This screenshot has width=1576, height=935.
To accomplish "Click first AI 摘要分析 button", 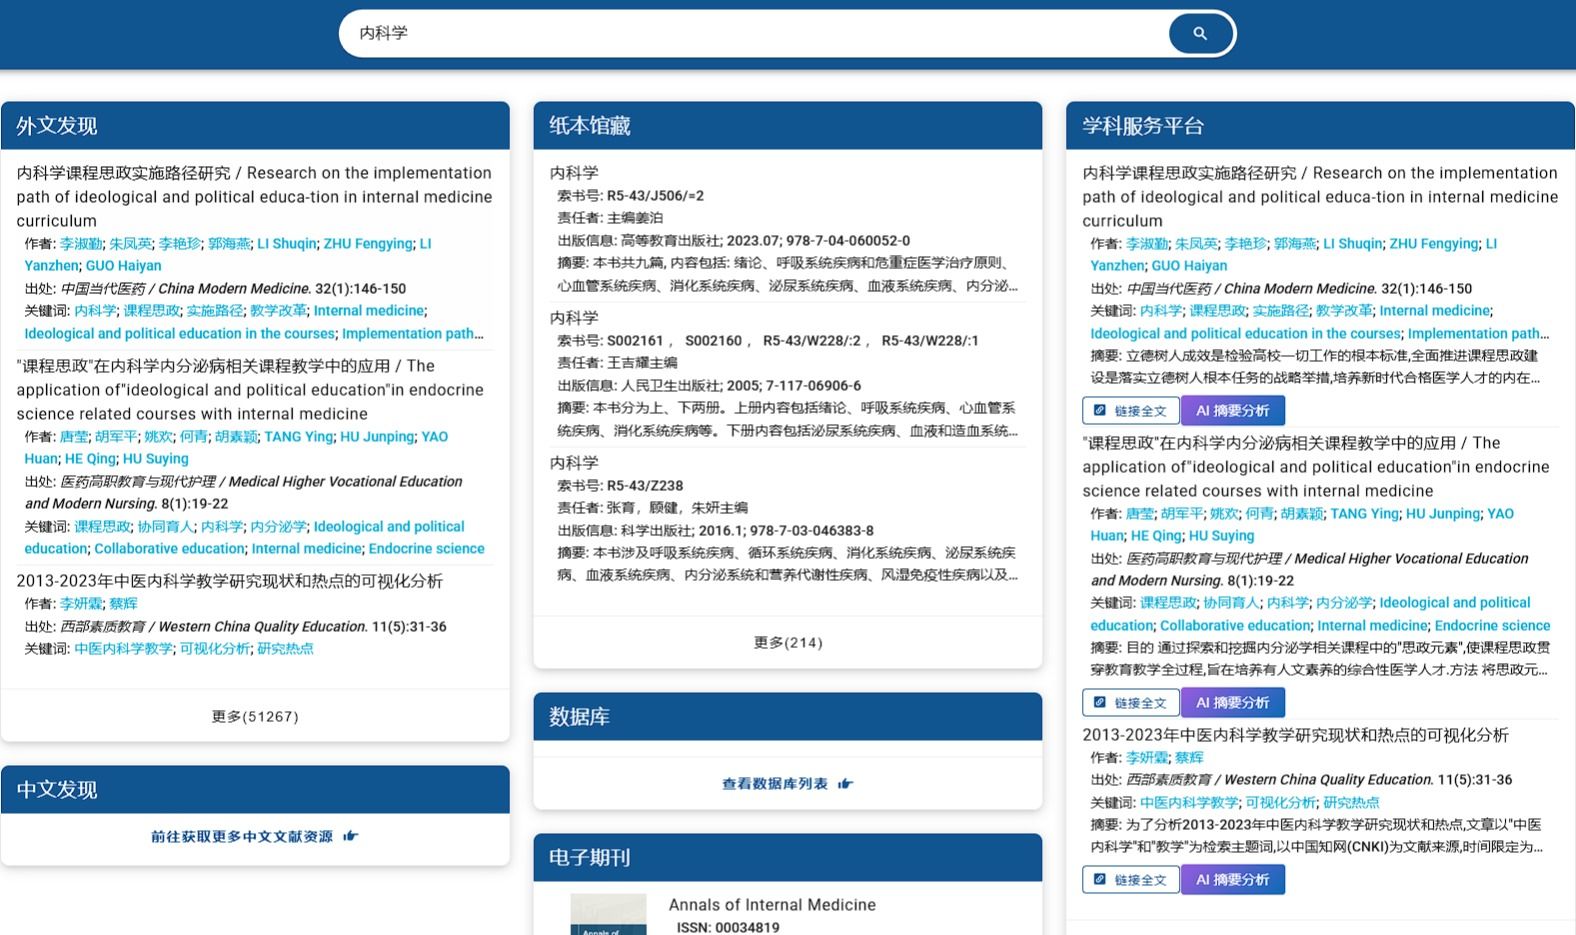I will click(1232, 411).
